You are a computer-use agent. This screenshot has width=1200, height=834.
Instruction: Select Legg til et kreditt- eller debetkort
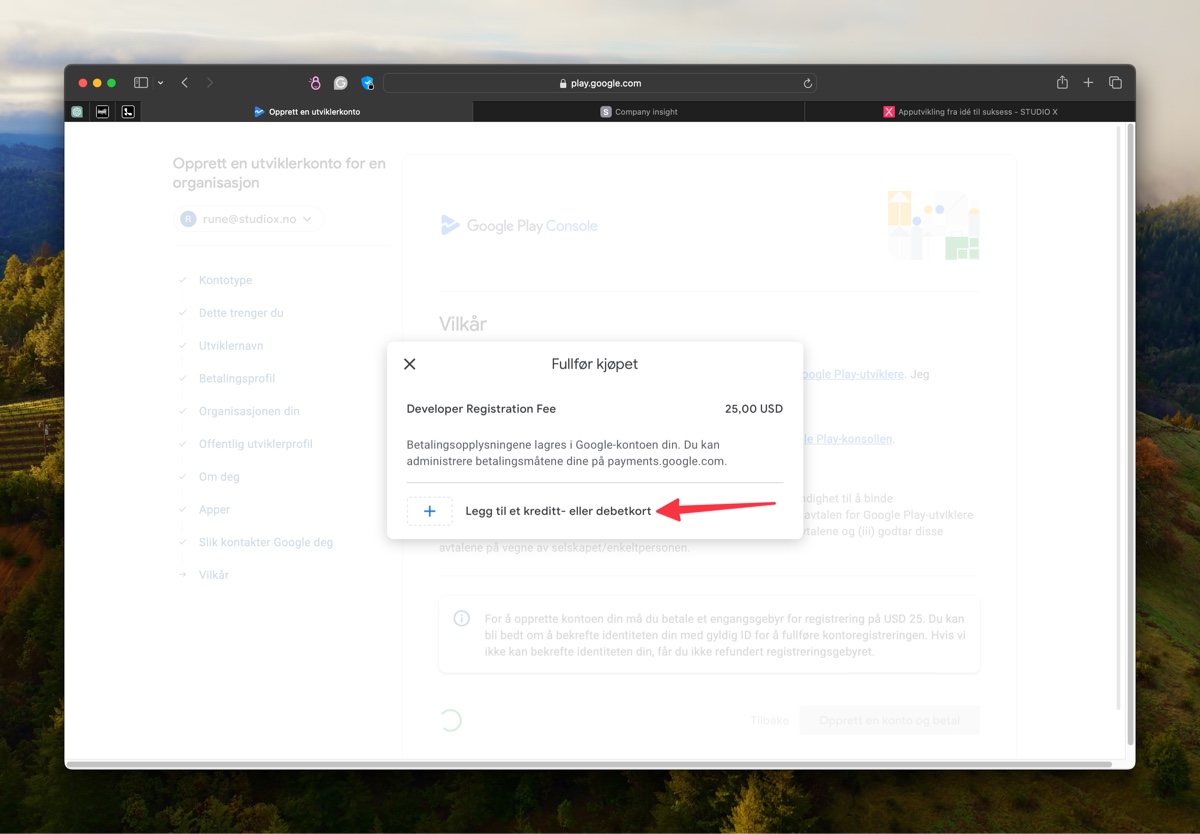click(558, 511)
